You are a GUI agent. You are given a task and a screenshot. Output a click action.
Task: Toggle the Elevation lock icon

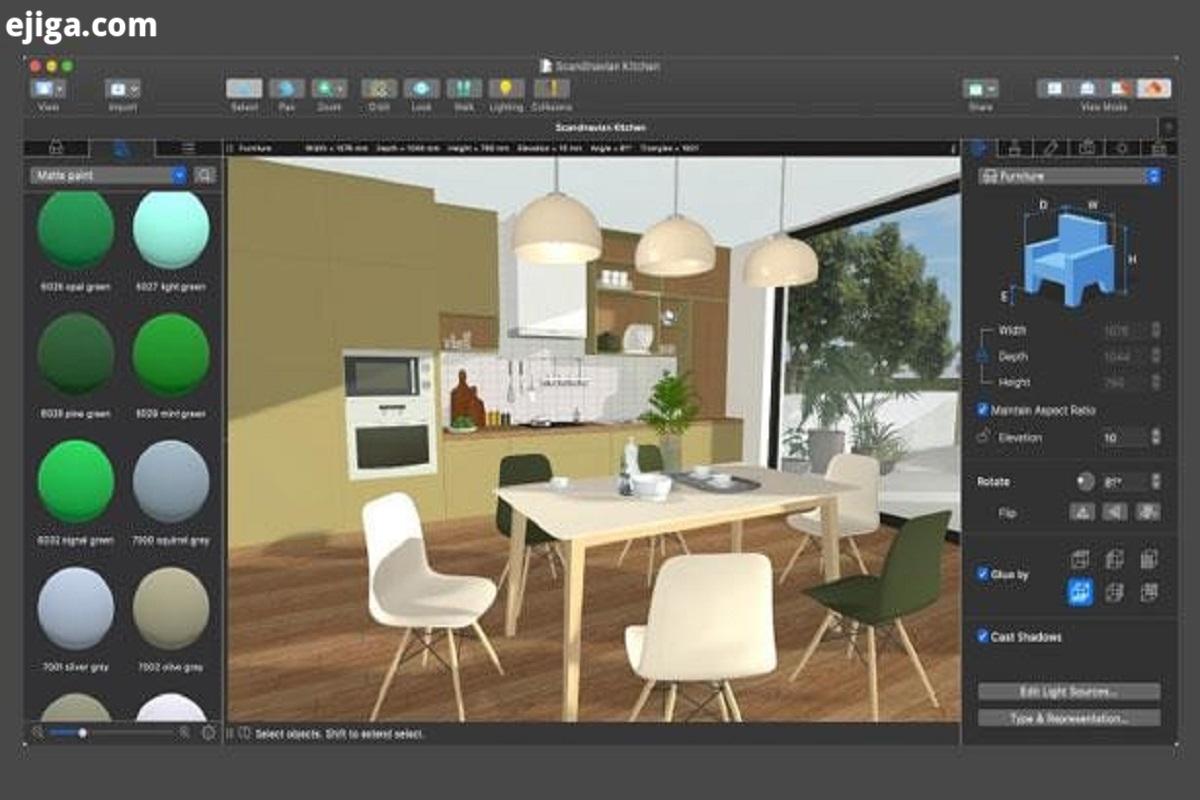click(x=981, y=437)
